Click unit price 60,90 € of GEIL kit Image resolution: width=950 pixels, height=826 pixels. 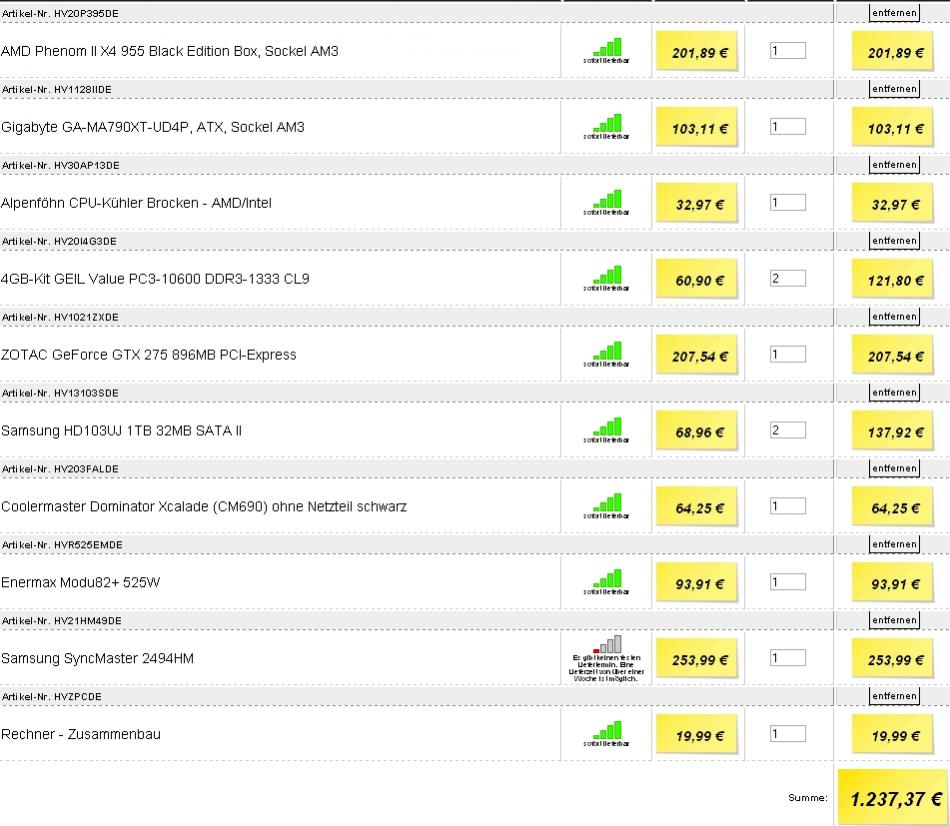(697, 279)
